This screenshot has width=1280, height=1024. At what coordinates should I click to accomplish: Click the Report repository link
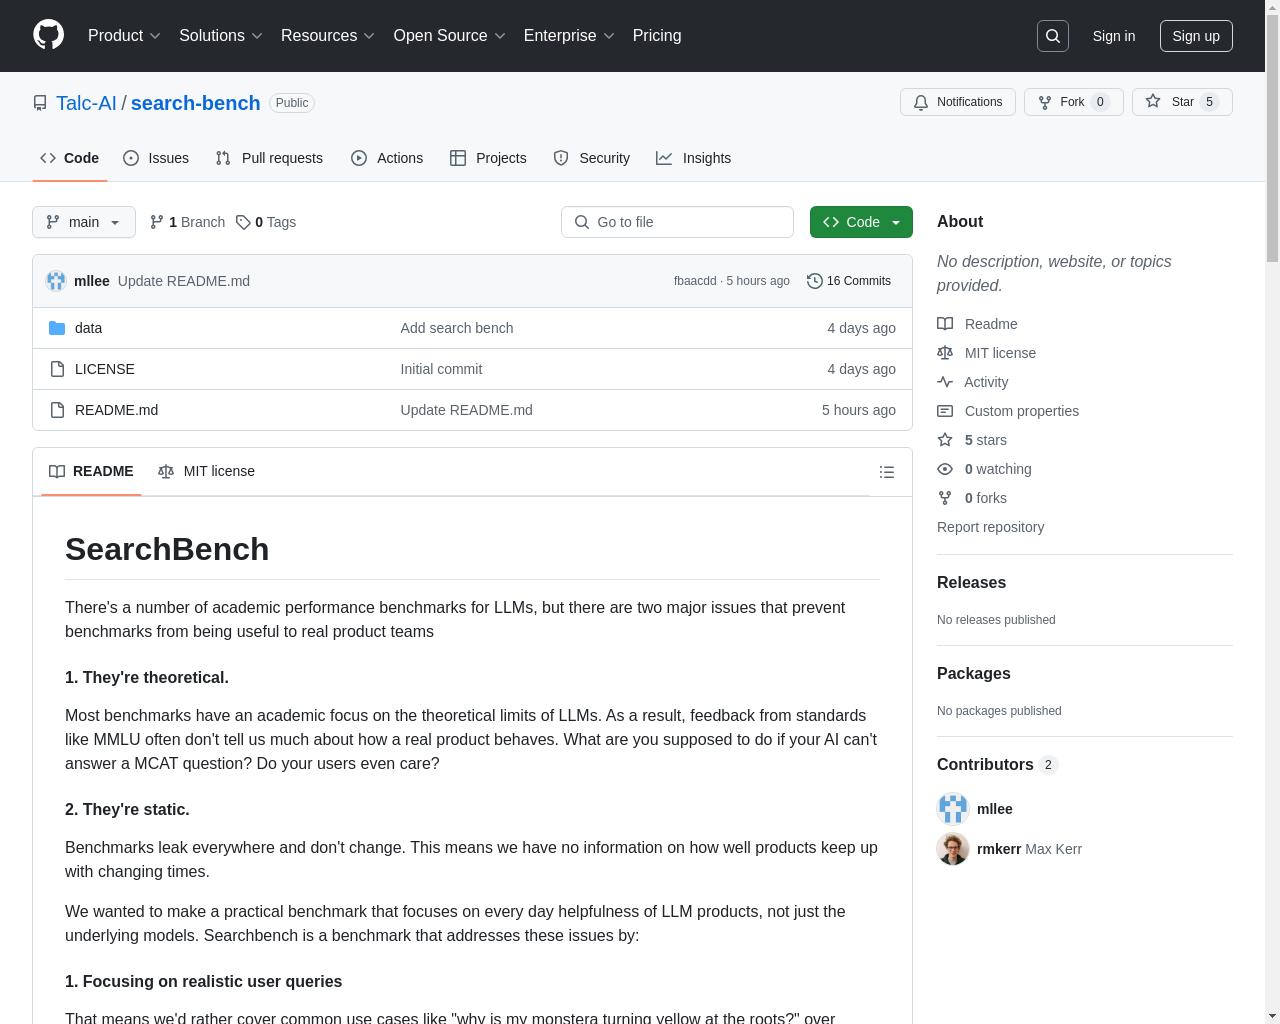coord(990,527)
